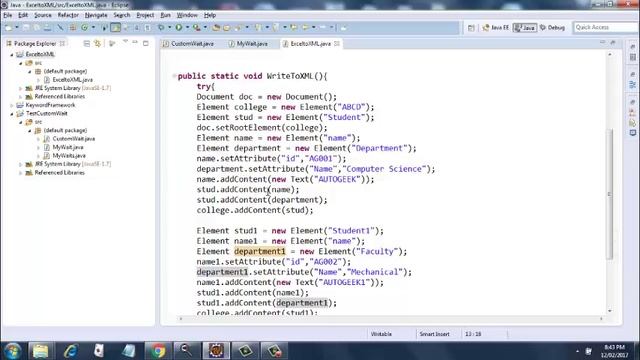
Task: Click the editor horizontal scrollbar
Action: coord(391,319)
